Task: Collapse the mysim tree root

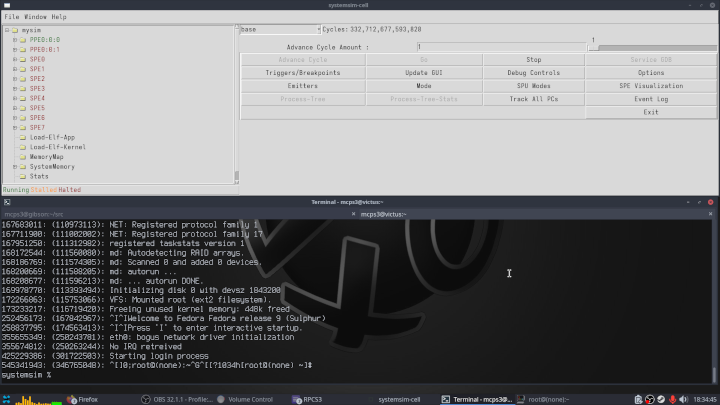Action: coord(7,30)
